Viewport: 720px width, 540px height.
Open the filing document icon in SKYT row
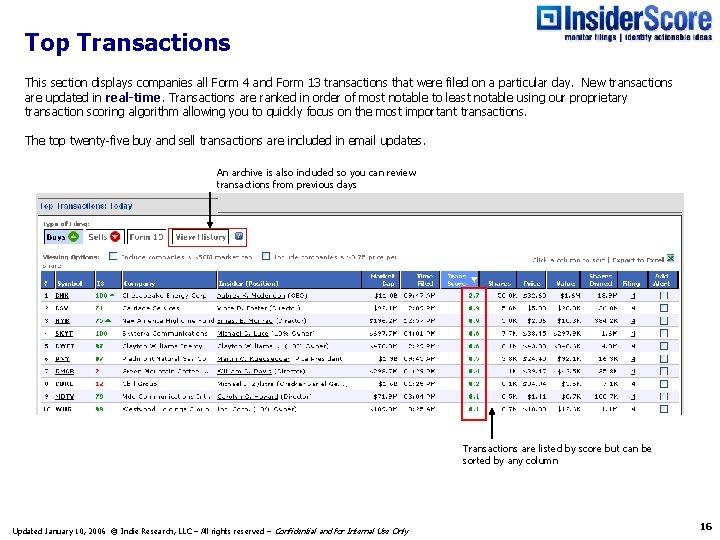coord(633,333)
